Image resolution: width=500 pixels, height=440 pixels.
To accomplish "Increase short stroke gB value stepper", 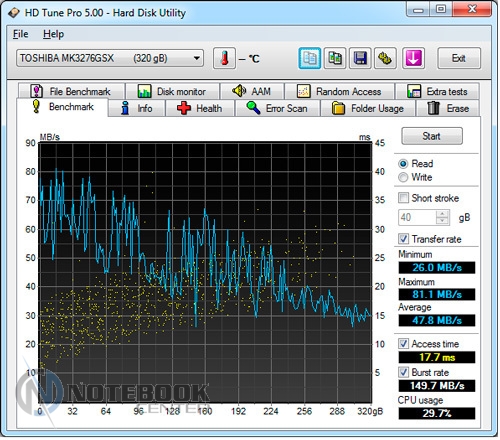I will tap(442, 214).
